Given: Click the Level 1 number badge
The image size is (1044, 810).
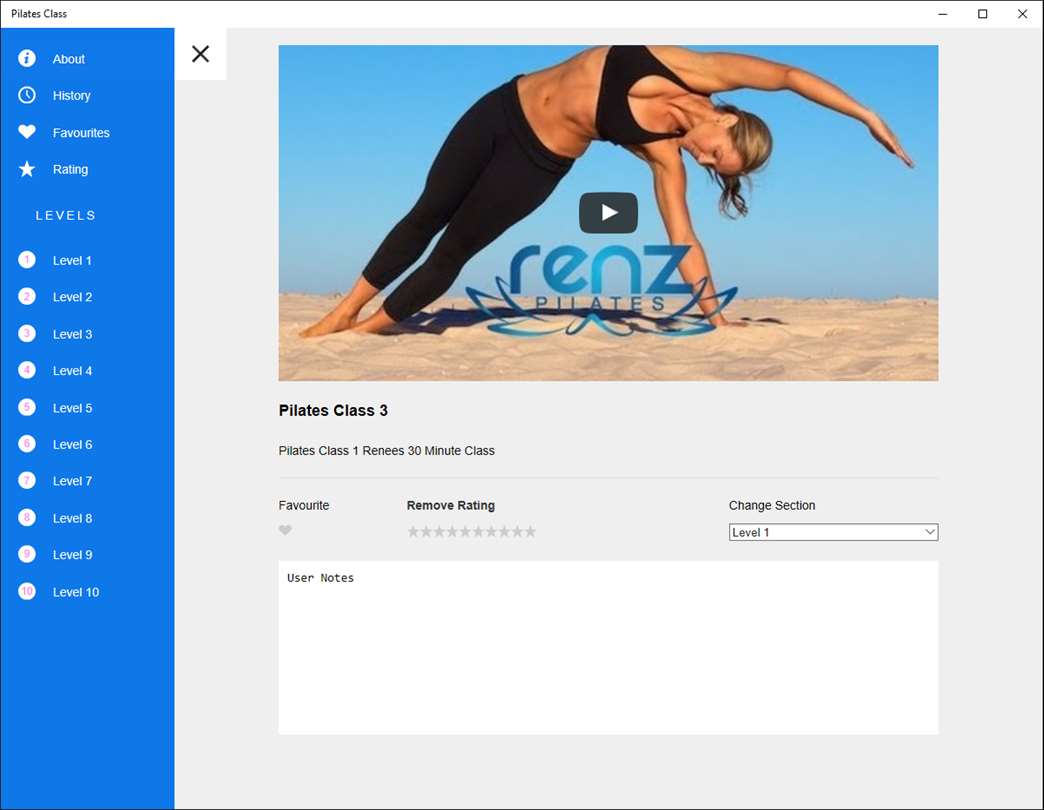Looking at the screenshot, I should (x=27, y=260).
